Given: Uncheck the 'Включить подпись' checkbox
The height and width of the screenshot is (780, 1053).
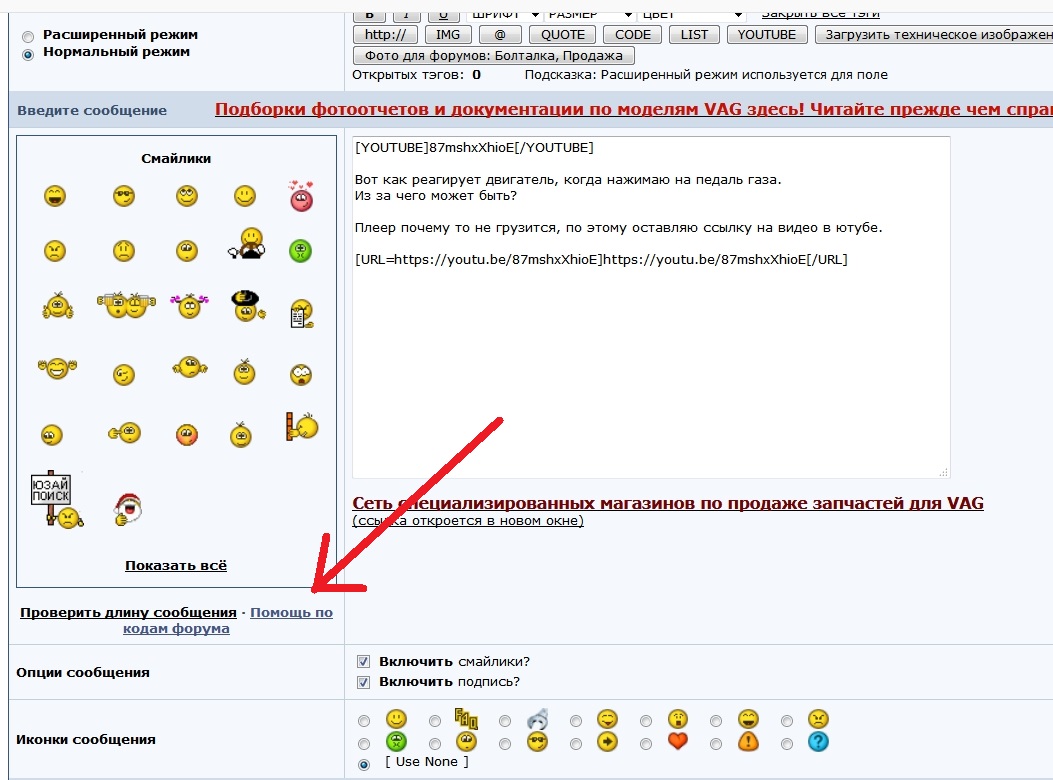Looking at the screenshot, I should (364, 682).
